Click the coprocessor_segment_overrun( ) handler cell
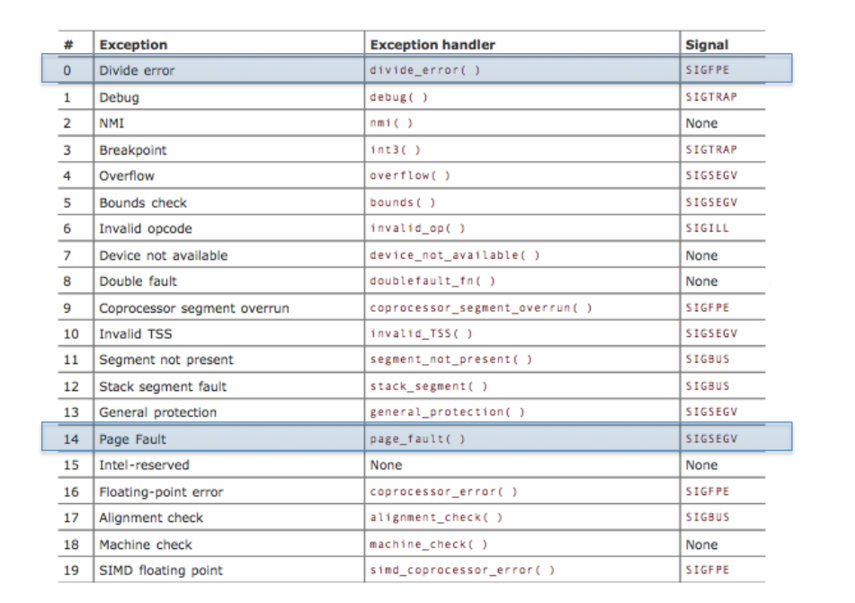This screenshot has height=603, width=855. coord(480,308)
